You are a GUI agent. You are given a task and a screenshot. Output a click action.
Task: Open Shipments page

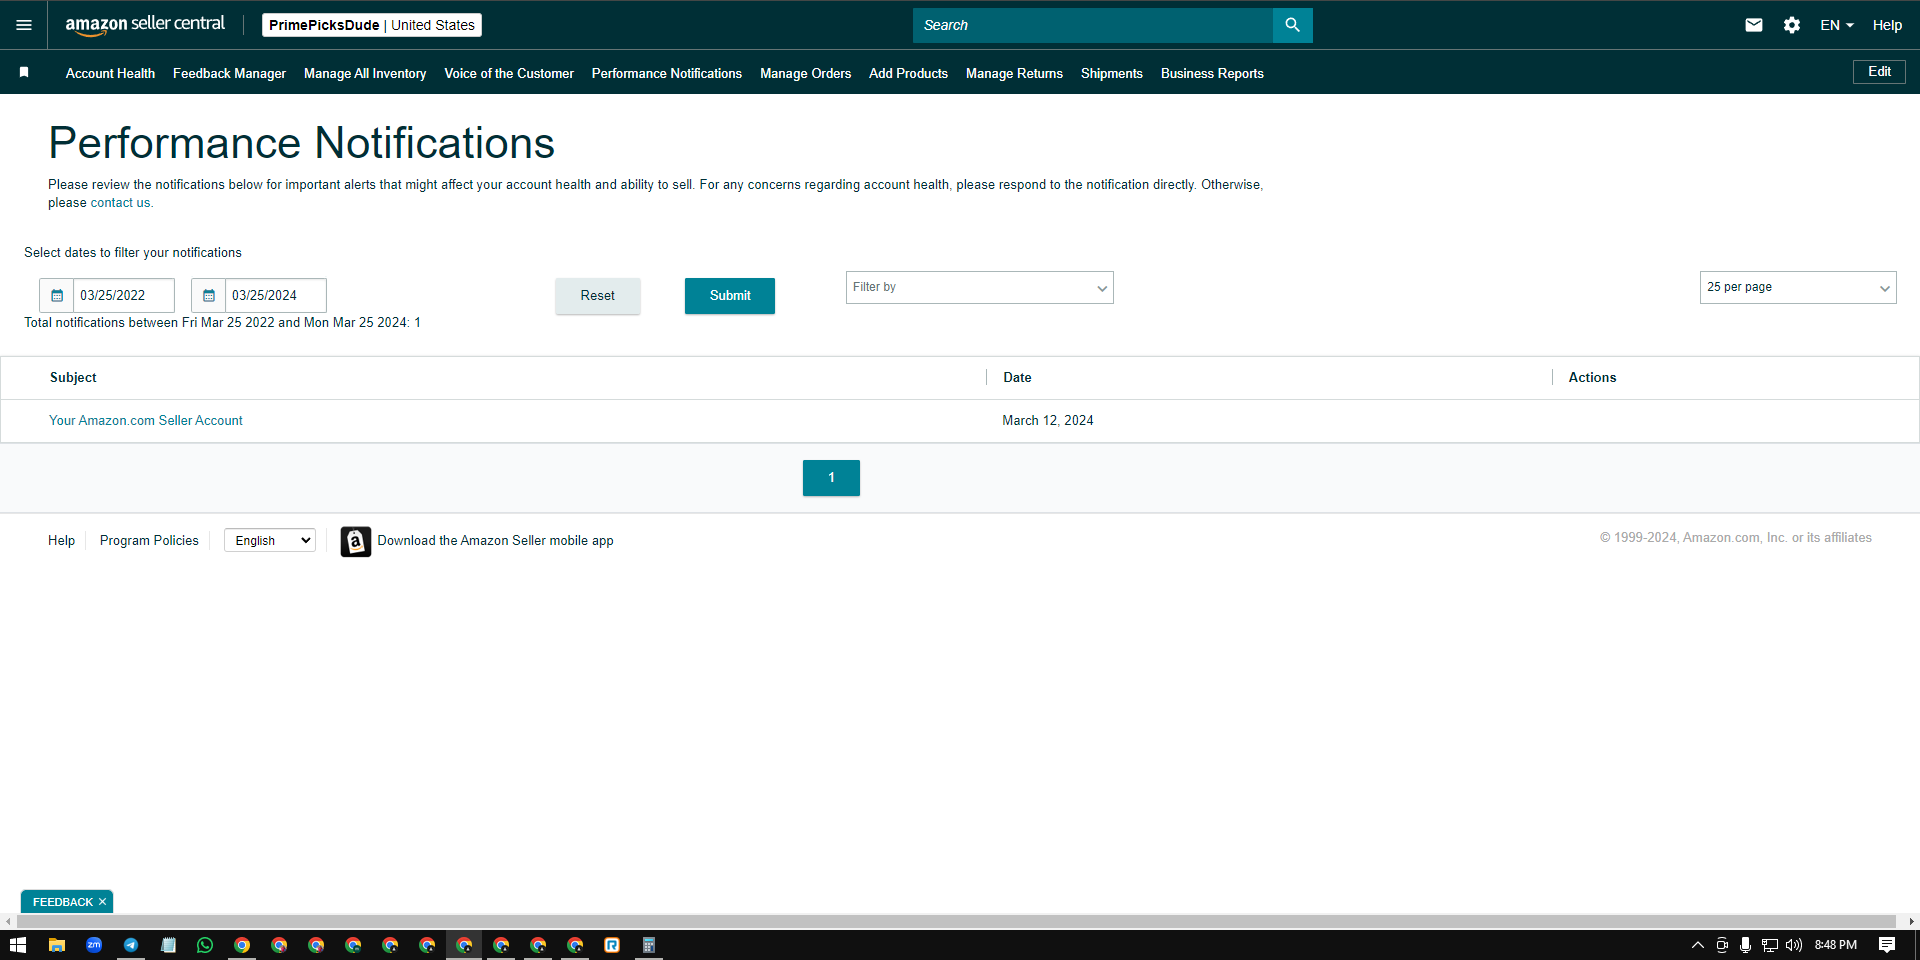(x=1112, y=73)
